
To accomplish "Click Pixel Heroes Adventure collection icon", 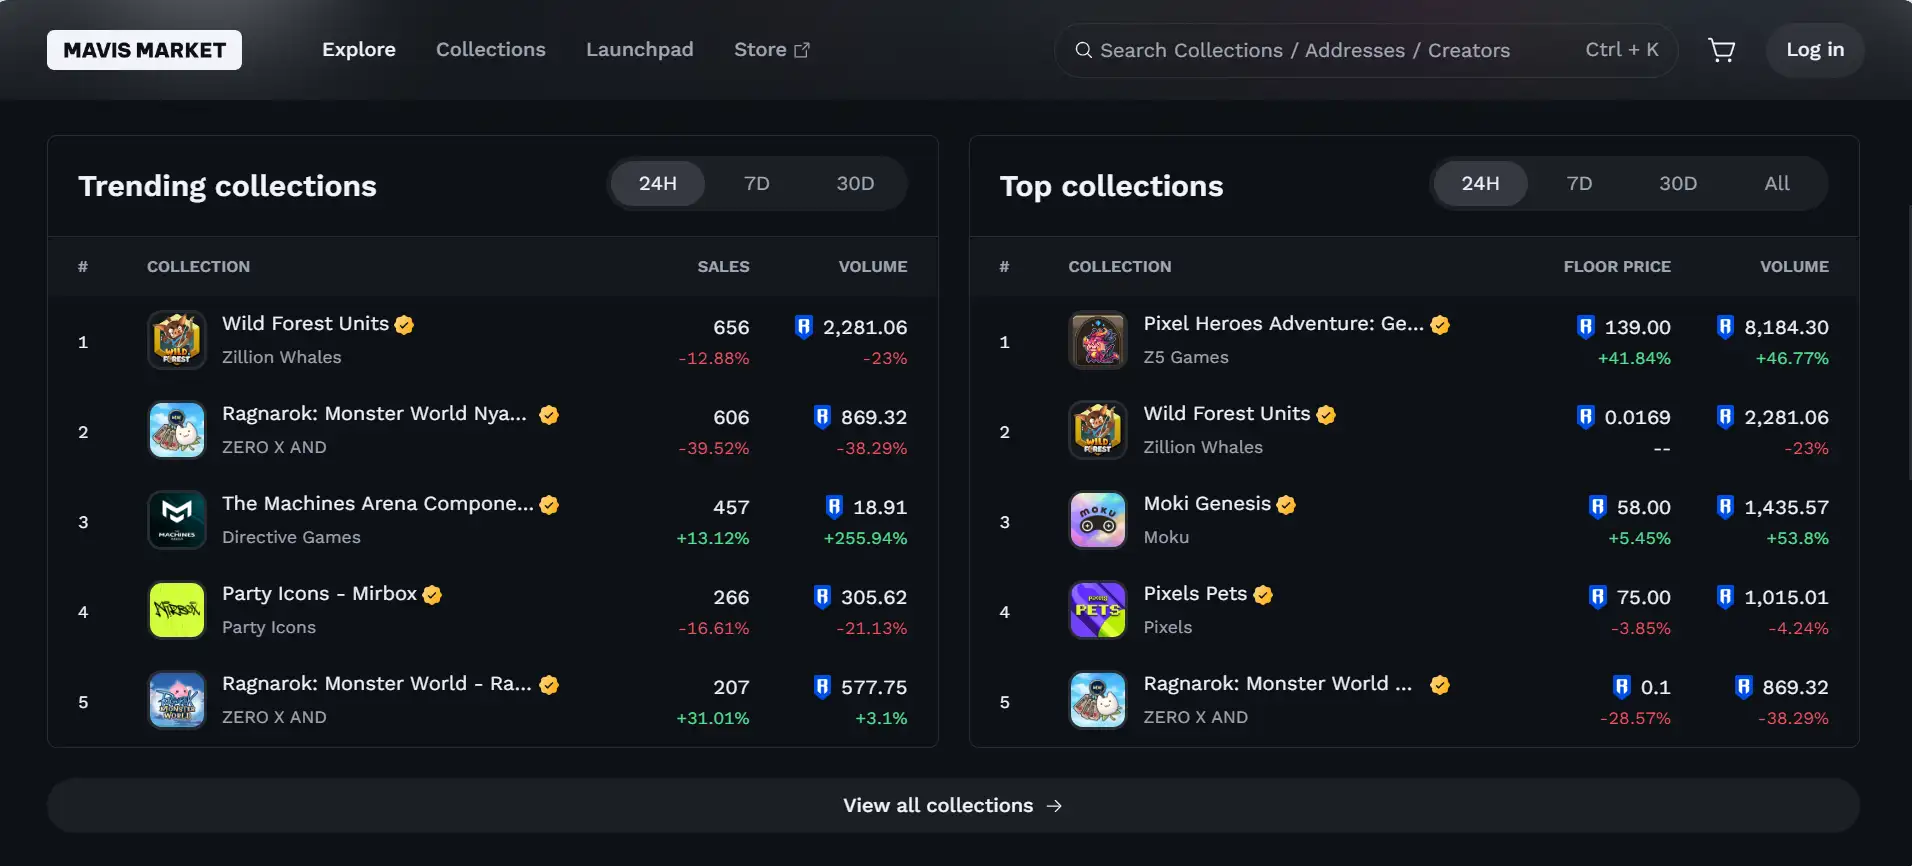I will click(1098, 340).
